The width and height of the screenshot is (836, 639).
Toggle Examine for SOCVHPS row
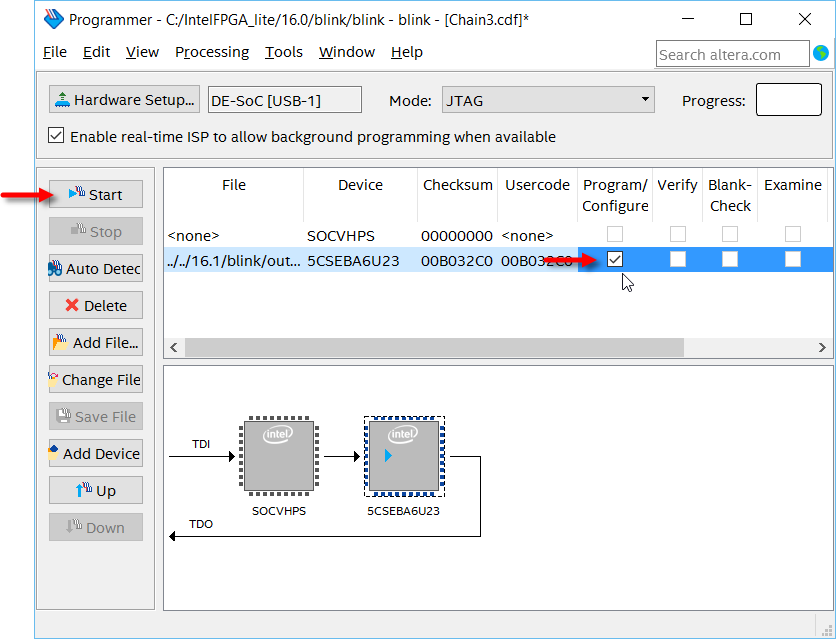pyautogui.click(x=793, y=234)
